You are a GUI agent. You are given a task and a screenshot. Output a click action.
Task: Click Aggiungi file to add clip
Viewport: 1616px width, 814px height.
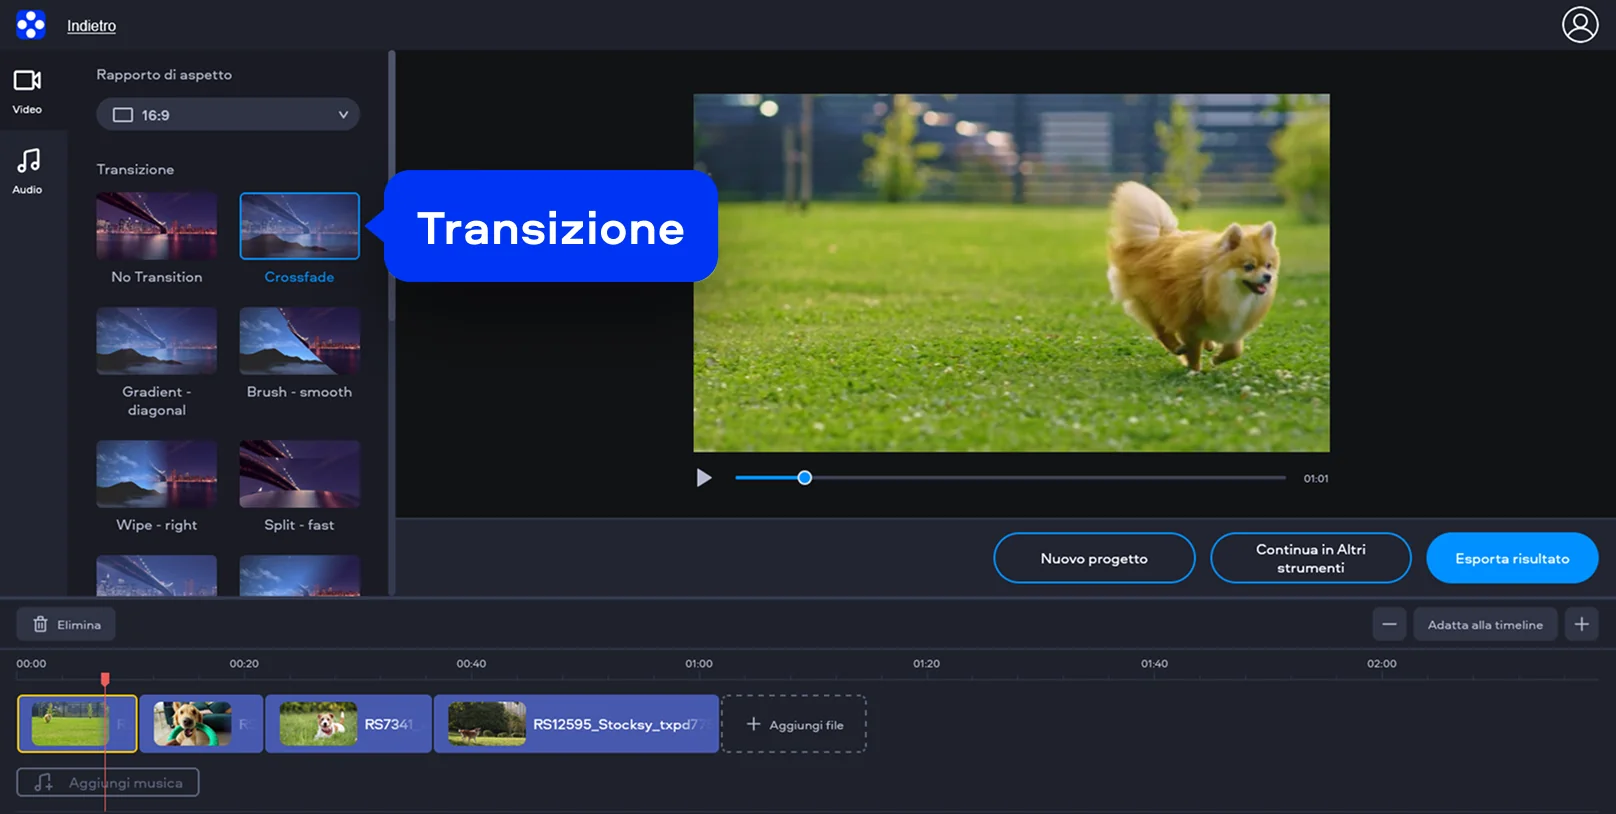[794, 725]
